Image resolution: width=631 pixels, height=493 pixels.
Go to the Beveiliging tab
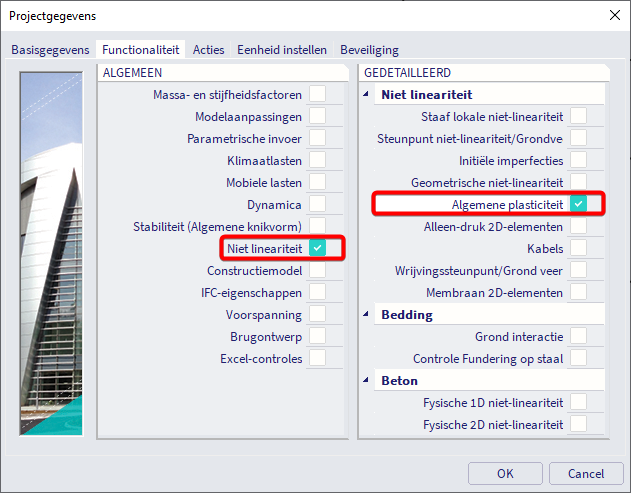click(x=369, y=49)
